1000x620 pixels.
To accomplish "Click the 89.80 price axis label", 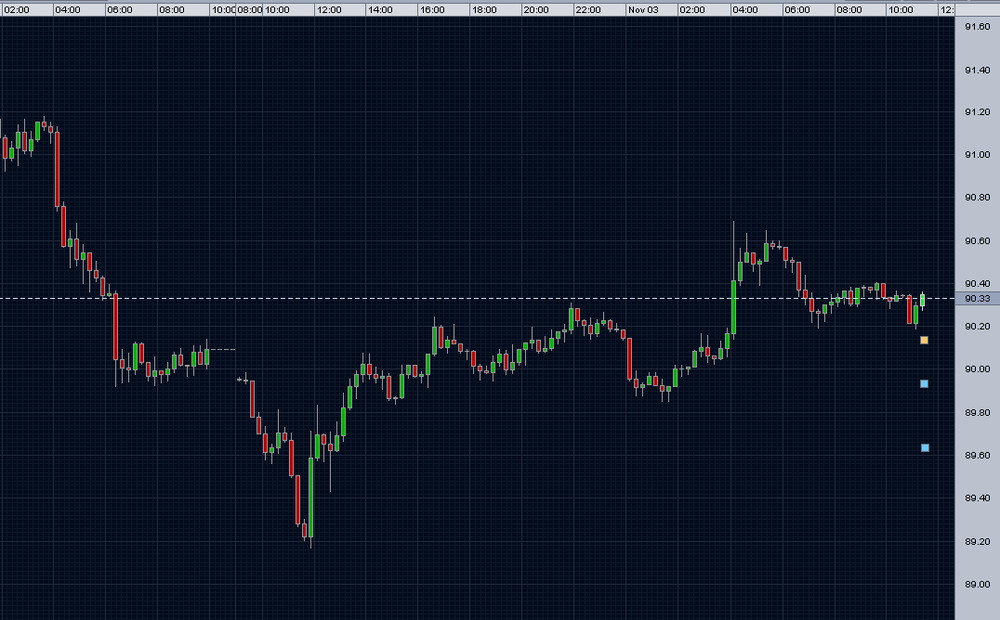I will [977, 413].
